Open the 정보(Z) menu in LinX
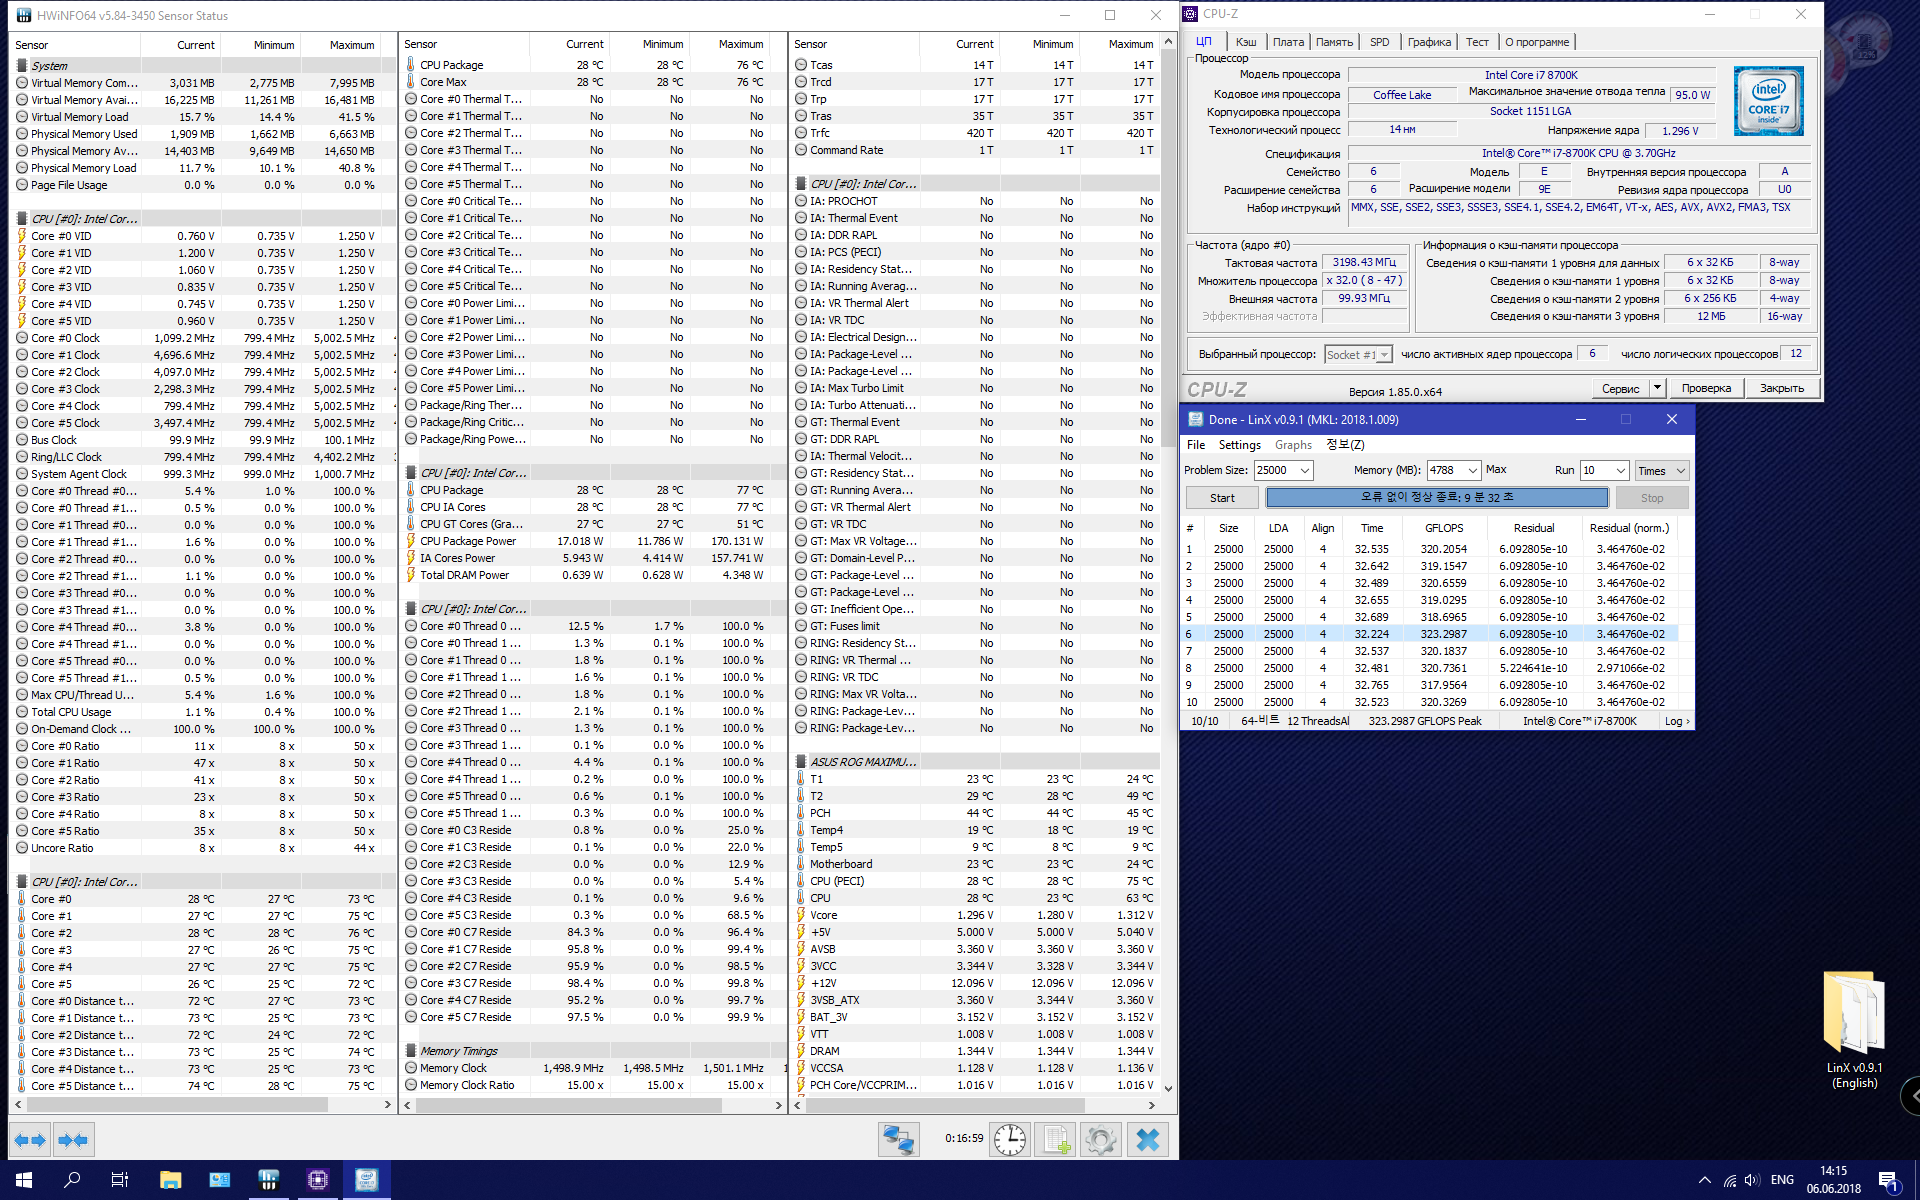 [x=1345, y=445]
